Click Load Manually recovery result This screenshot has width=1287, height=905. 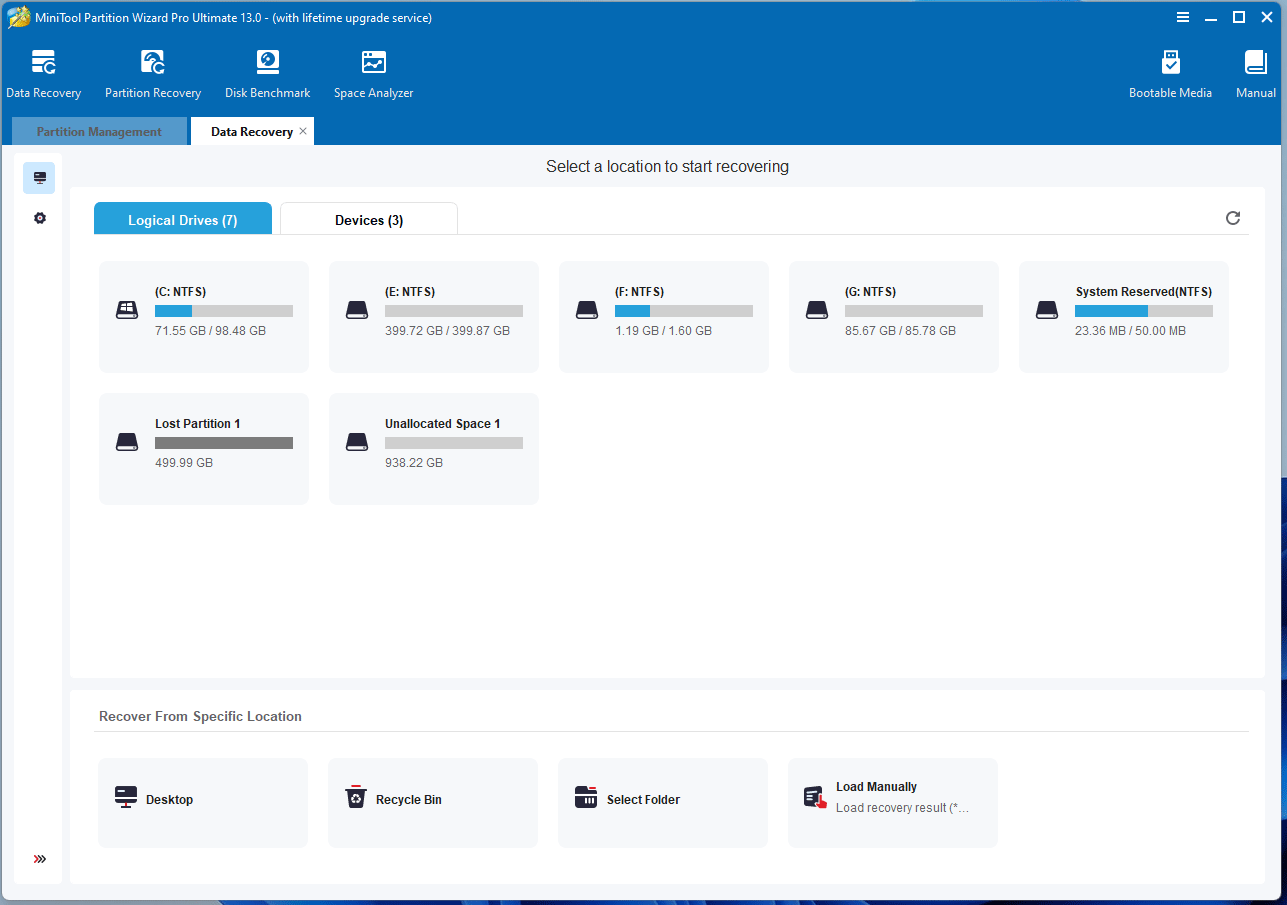click(893, 802)
